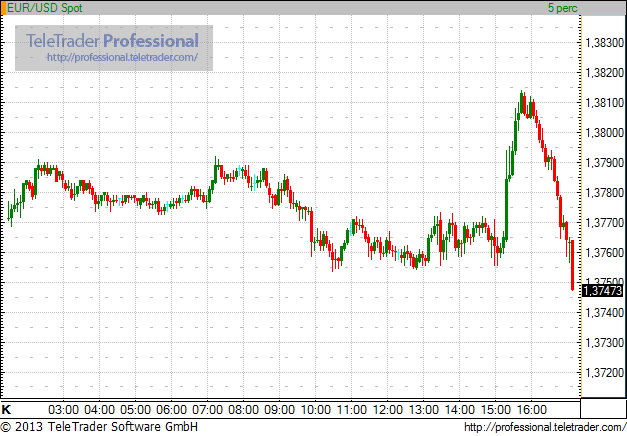The image size is (627, 436).
Task: Open the professional.teletrader.com footer link
Action: 545,427
